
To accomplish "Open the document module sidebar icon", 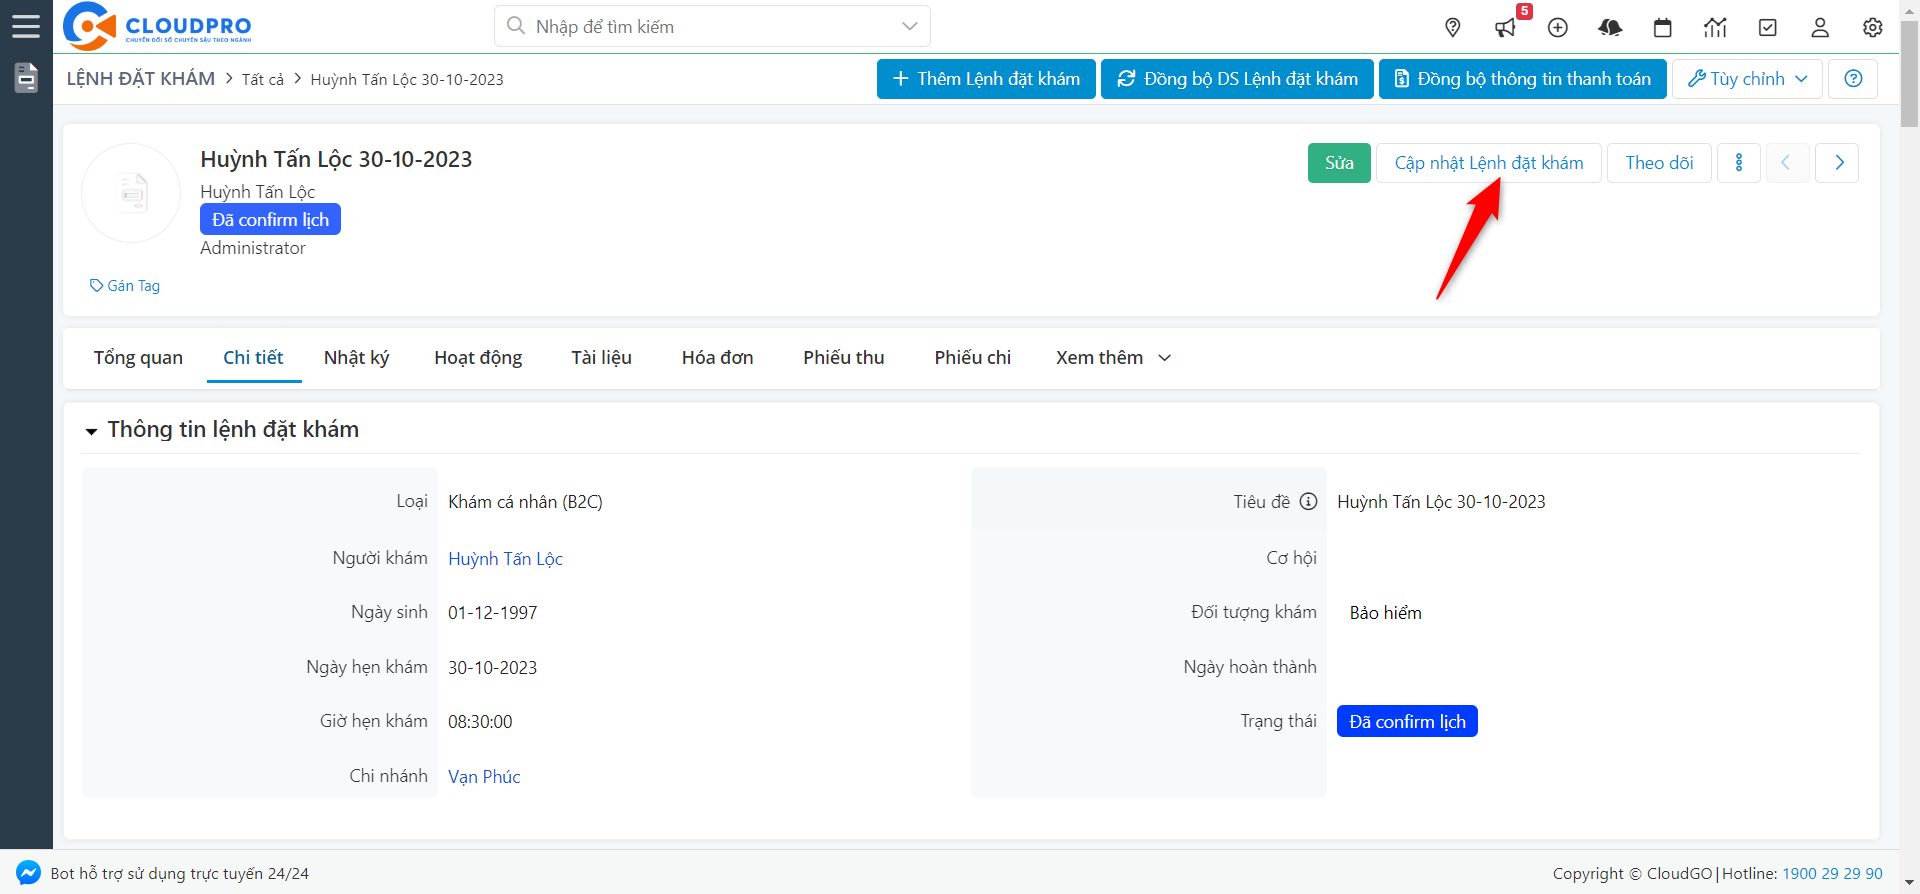I will (x=26, y=77).
